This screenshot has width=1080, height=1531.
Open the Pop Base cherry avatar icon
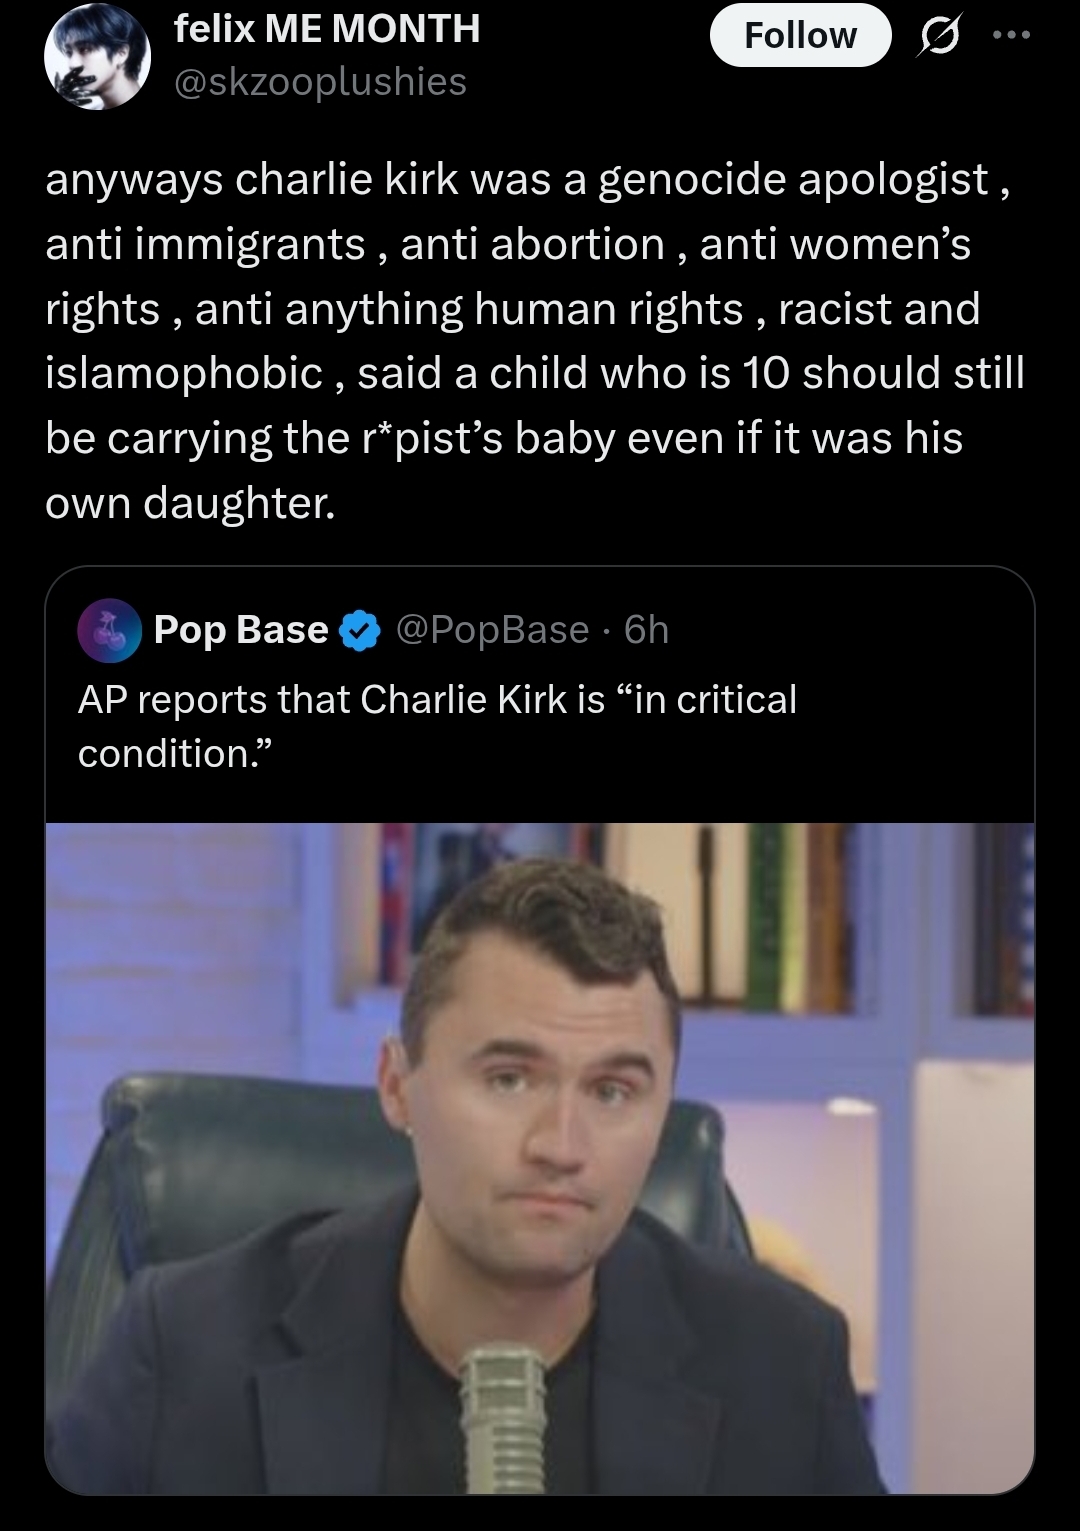point(110,630)
